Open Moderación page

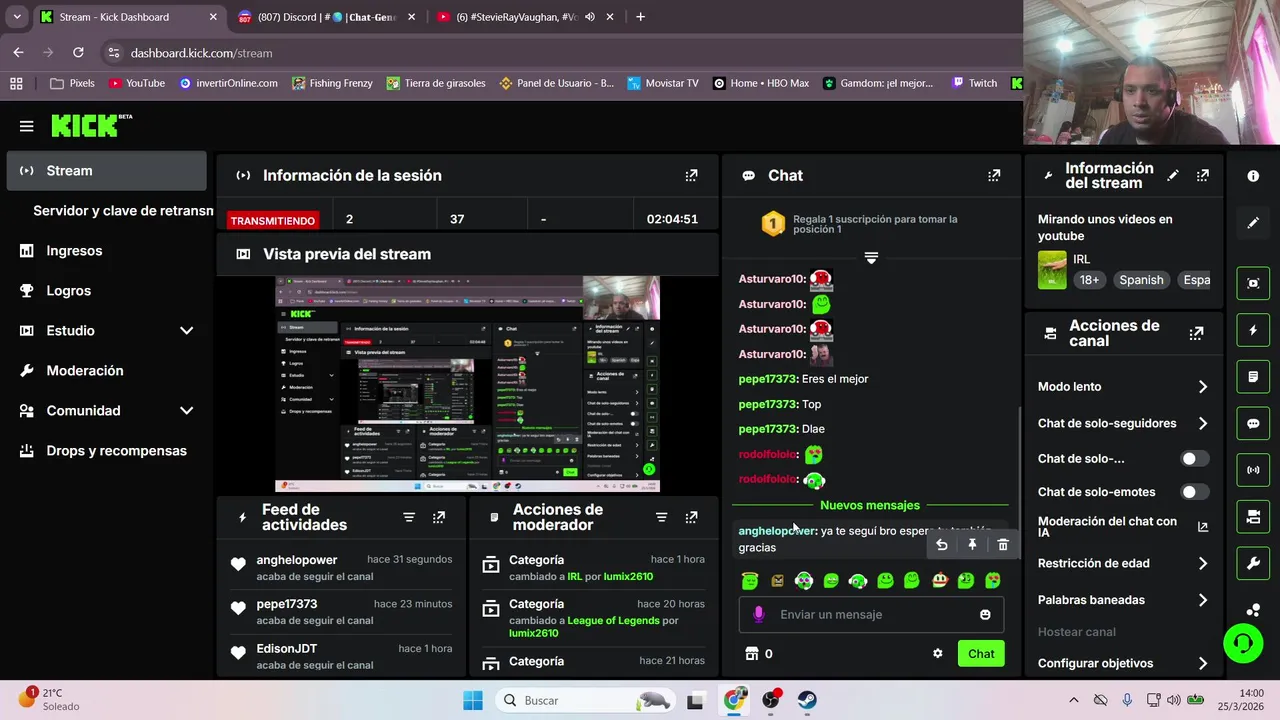(106, 371)
